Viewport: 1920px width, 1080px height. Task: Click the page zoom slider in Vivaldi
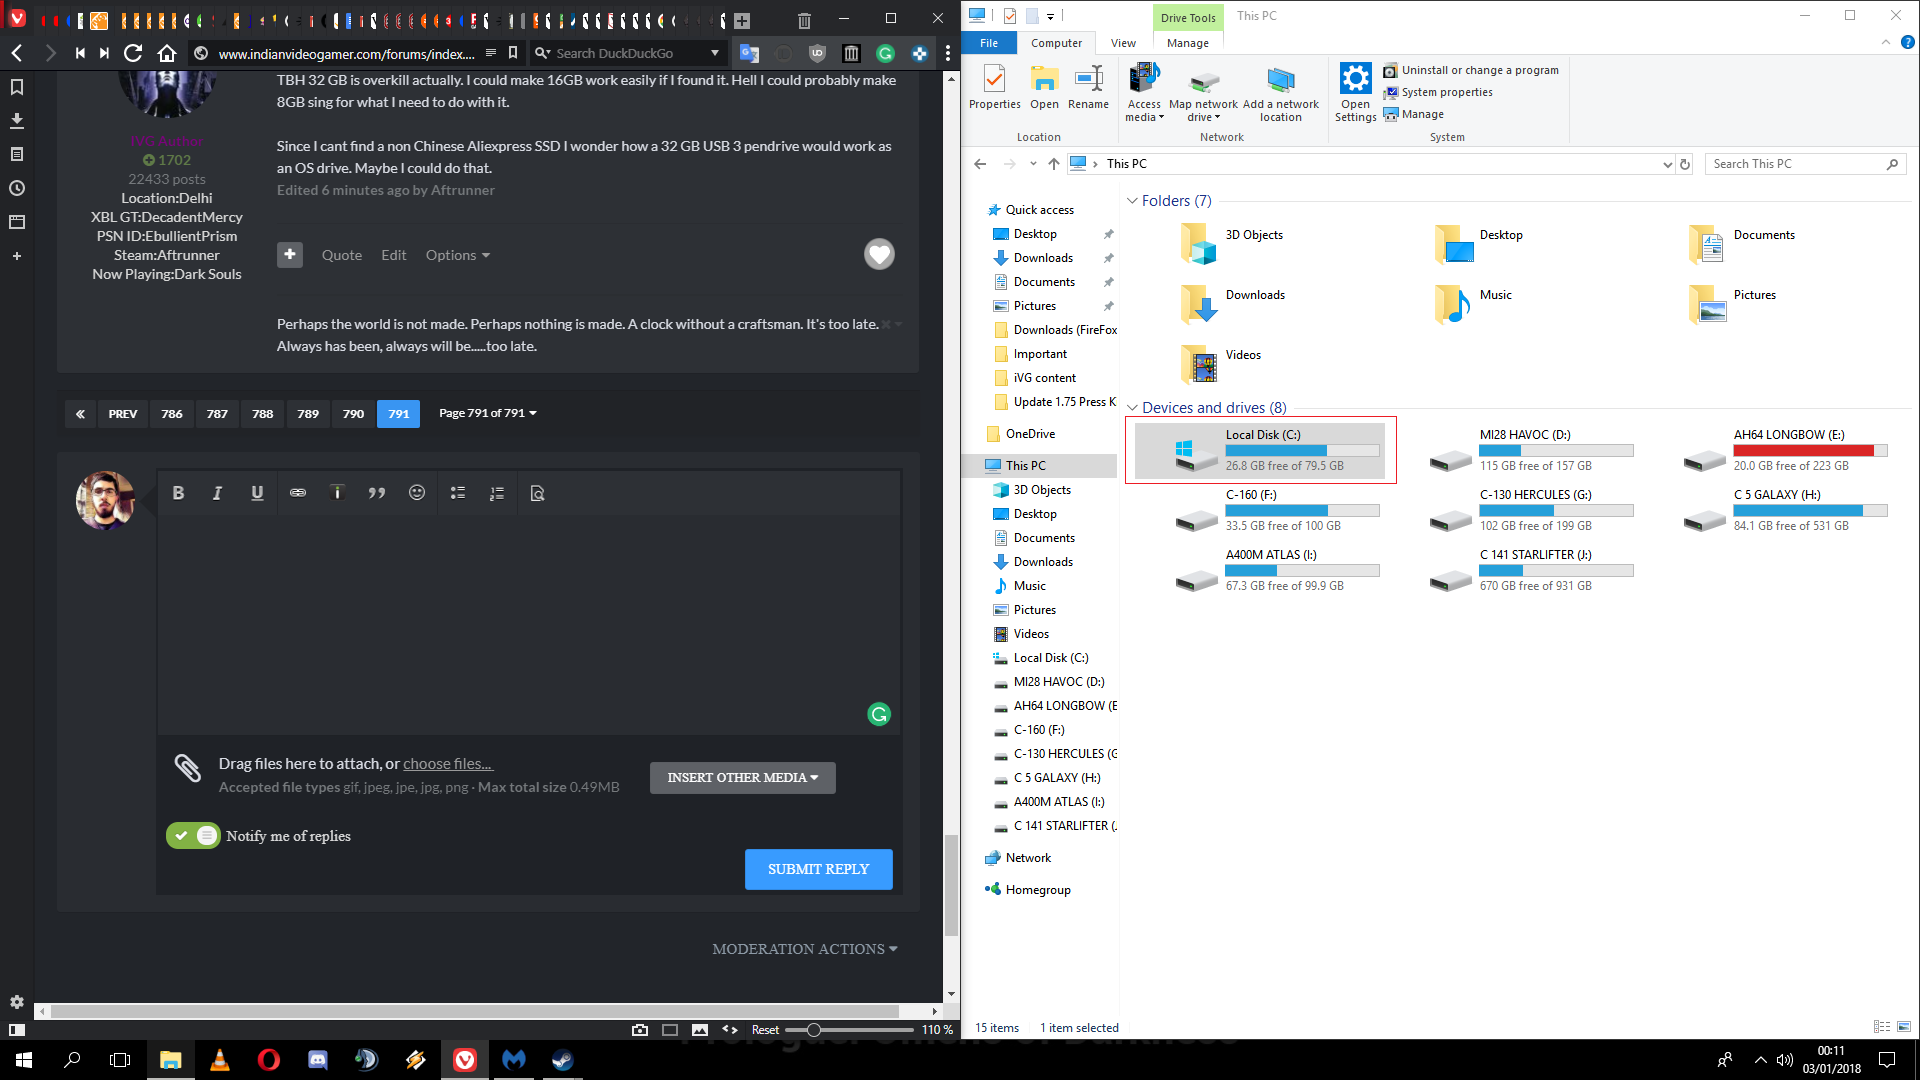pos(814,1029)
